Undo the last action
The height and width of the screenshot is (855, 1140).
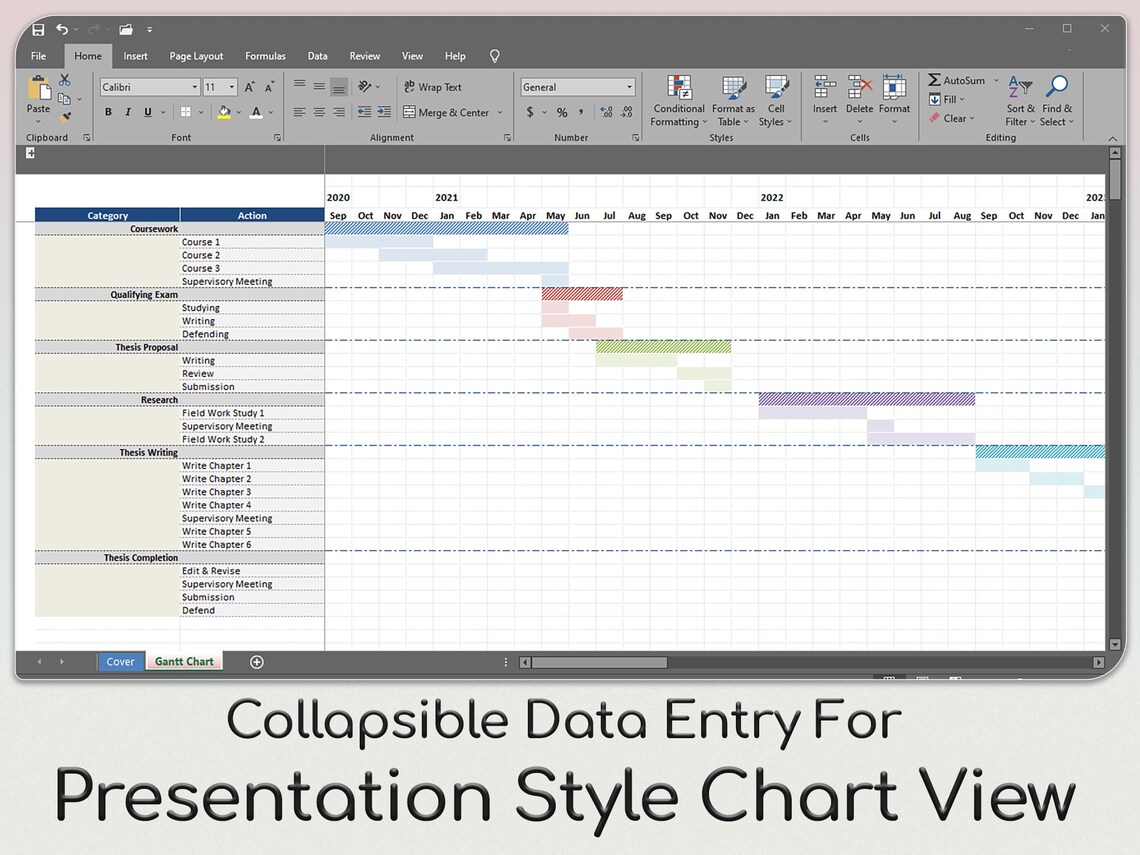point(62,29)
